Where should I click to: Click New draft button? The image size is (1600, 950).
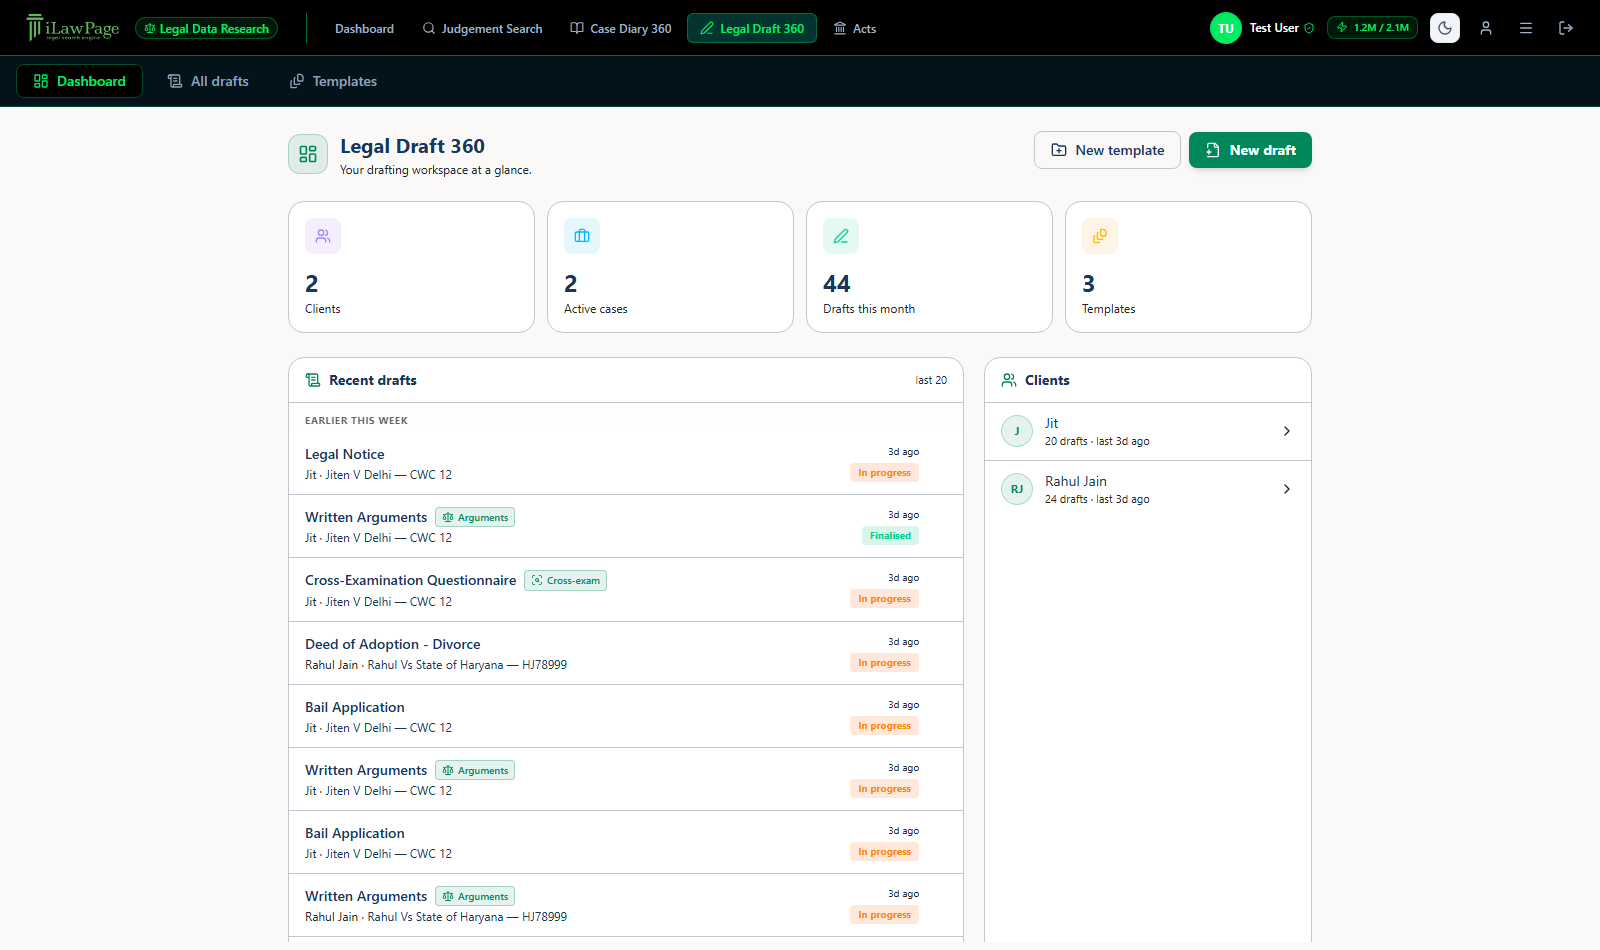(1250, 150)
